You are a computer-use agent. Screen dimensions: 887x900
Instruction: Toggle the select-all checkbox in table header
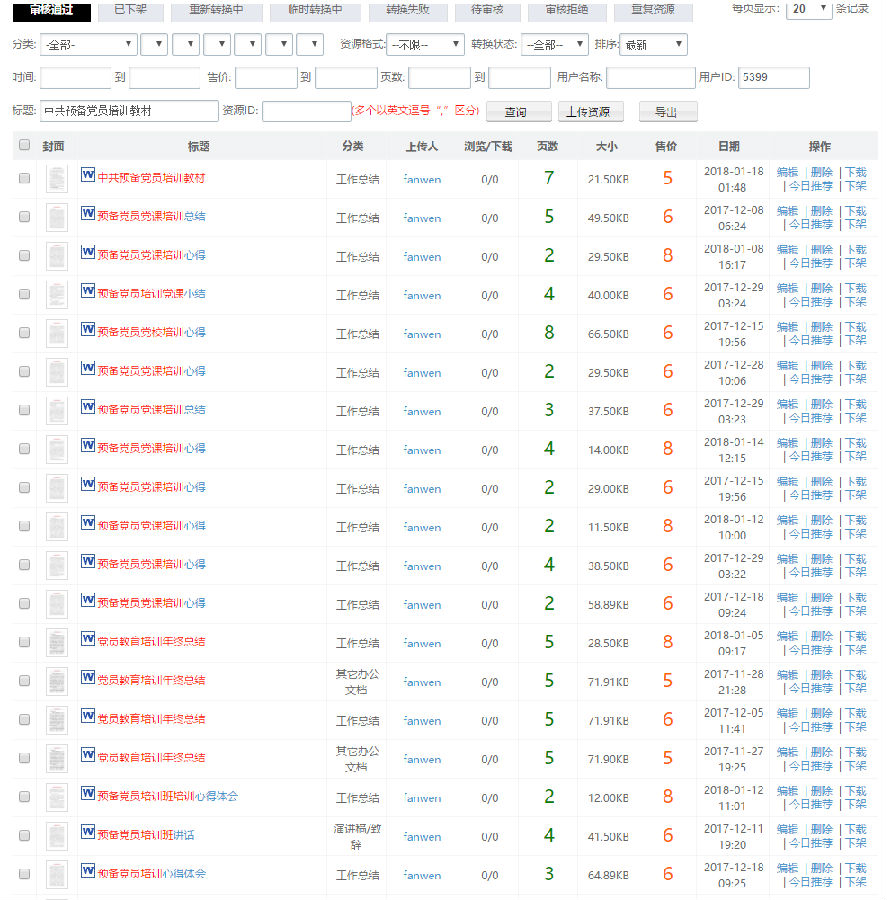click(x=25, y=146)
